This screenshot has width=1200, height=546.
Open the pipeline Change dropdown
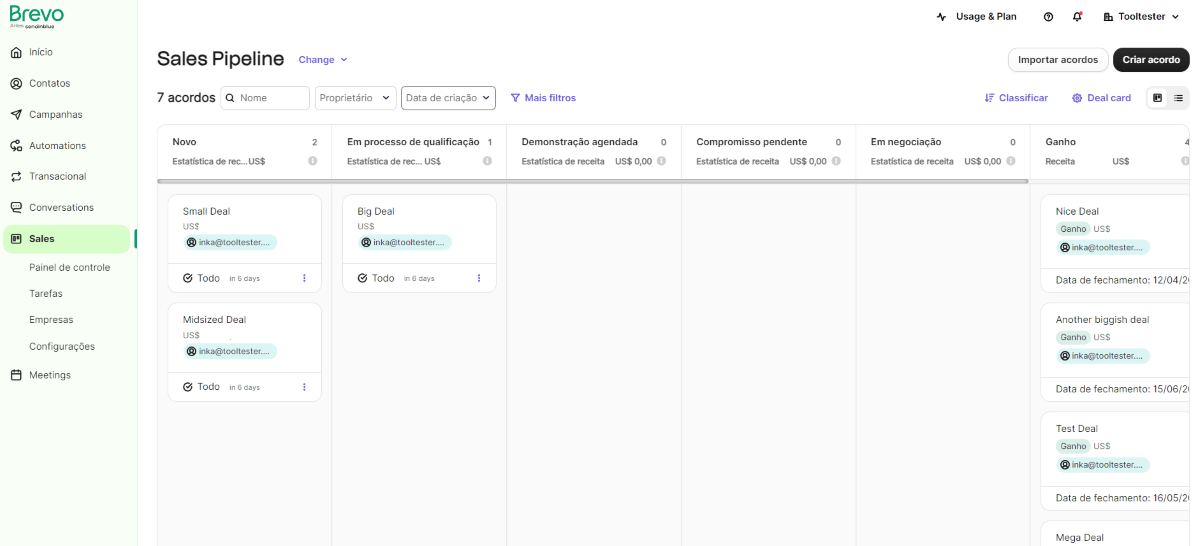pos(323,60)
